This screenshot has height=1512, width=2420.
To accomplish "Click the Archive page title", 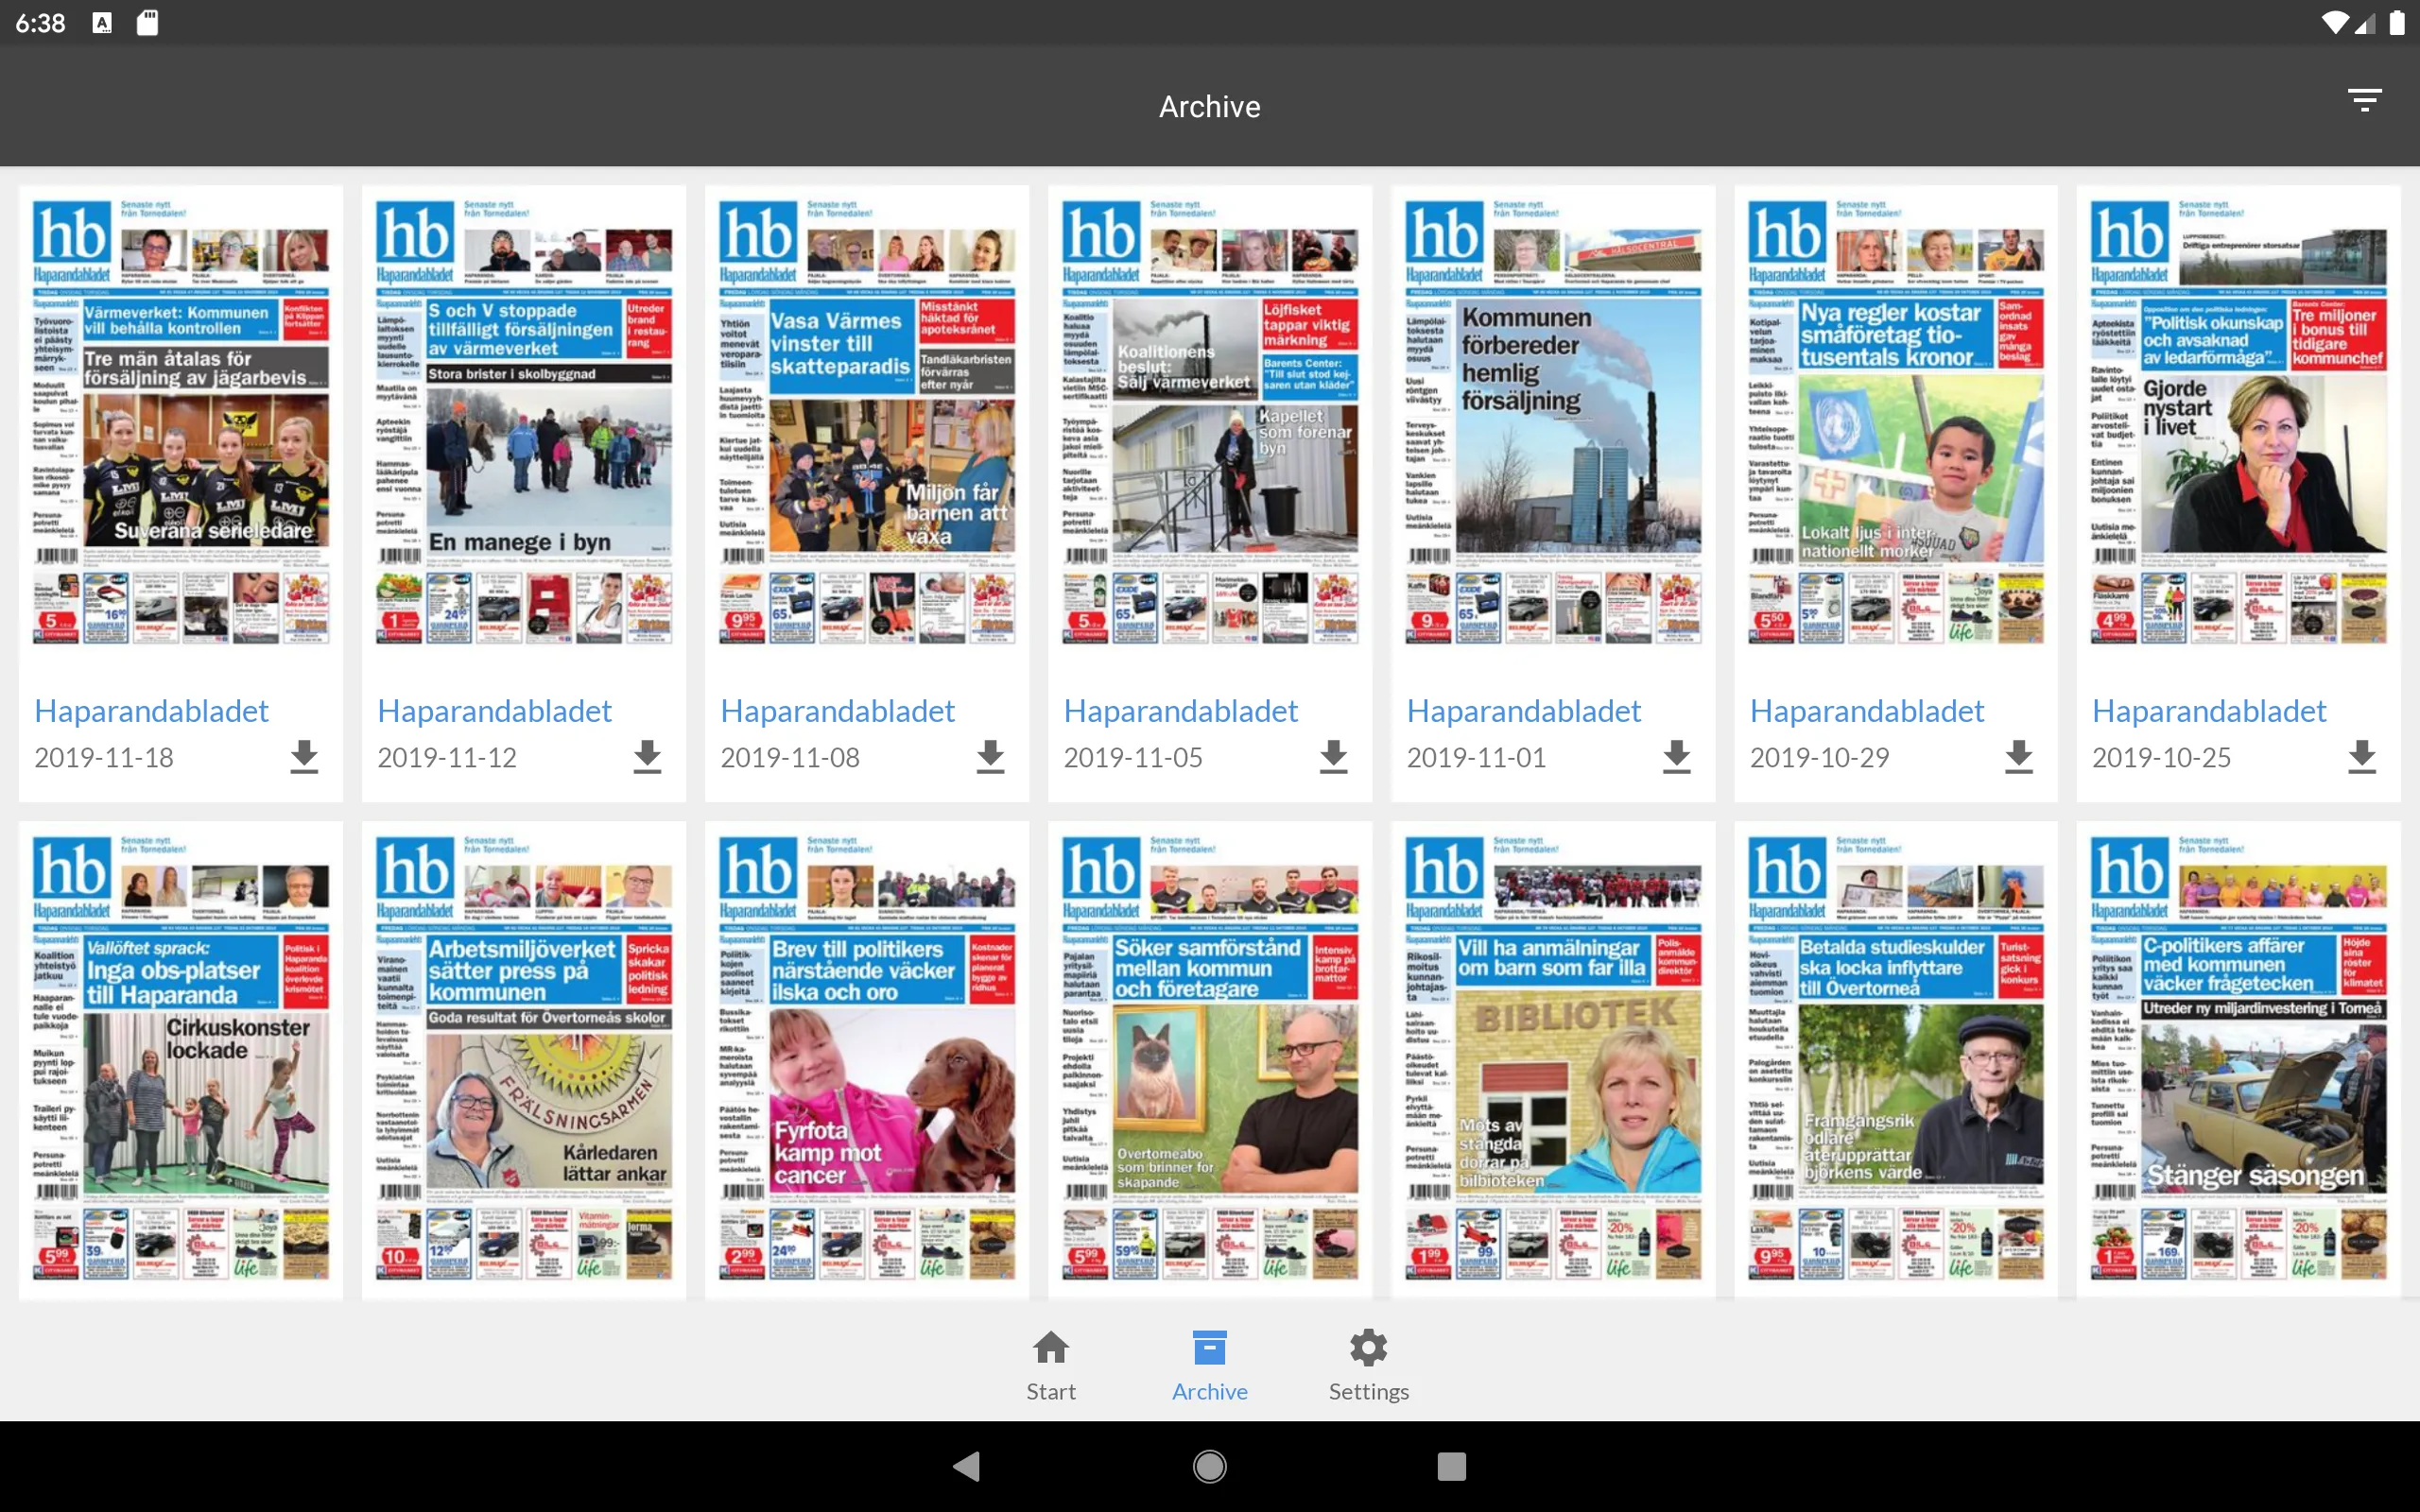I will pyautogui.click(x=1210, y=107).
